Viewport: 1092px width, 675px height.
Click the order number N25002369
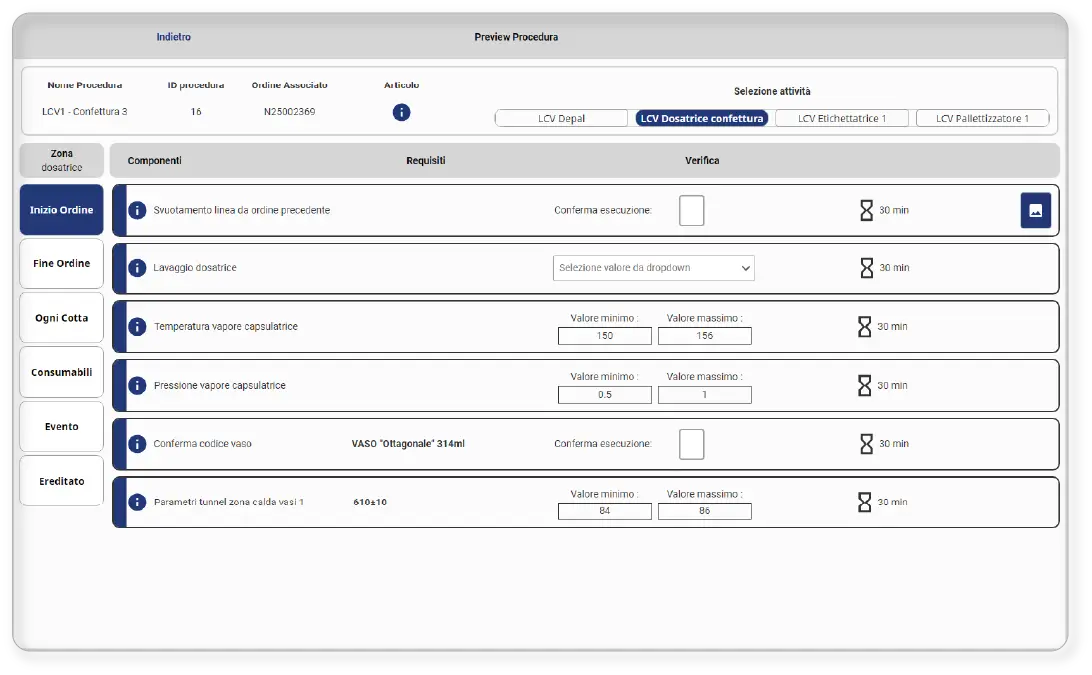(x=290, y=111)
